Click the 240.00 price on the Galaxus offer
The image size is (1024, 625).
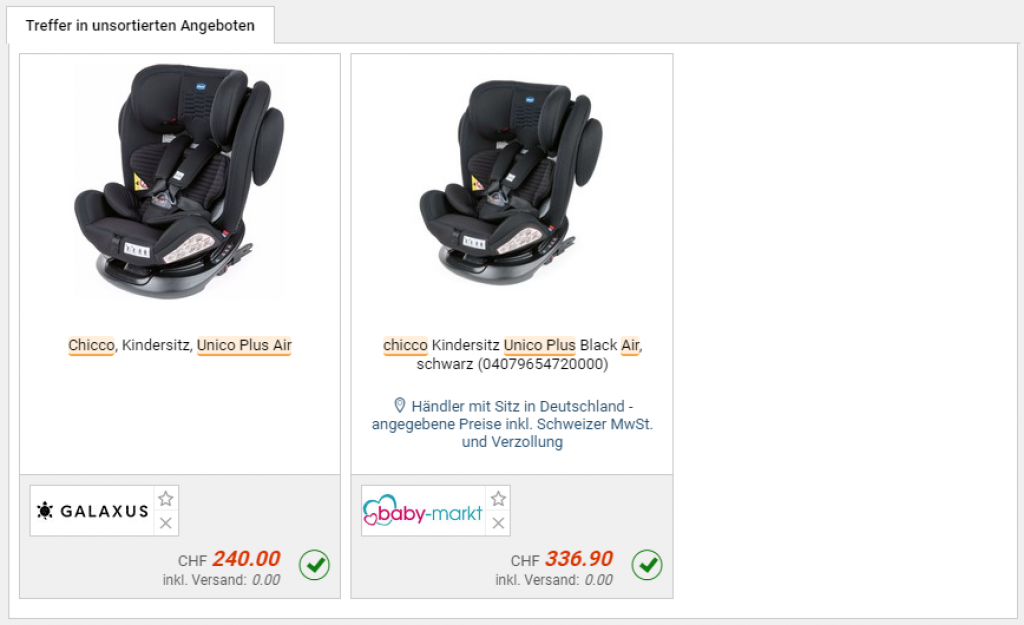(246, 559)
